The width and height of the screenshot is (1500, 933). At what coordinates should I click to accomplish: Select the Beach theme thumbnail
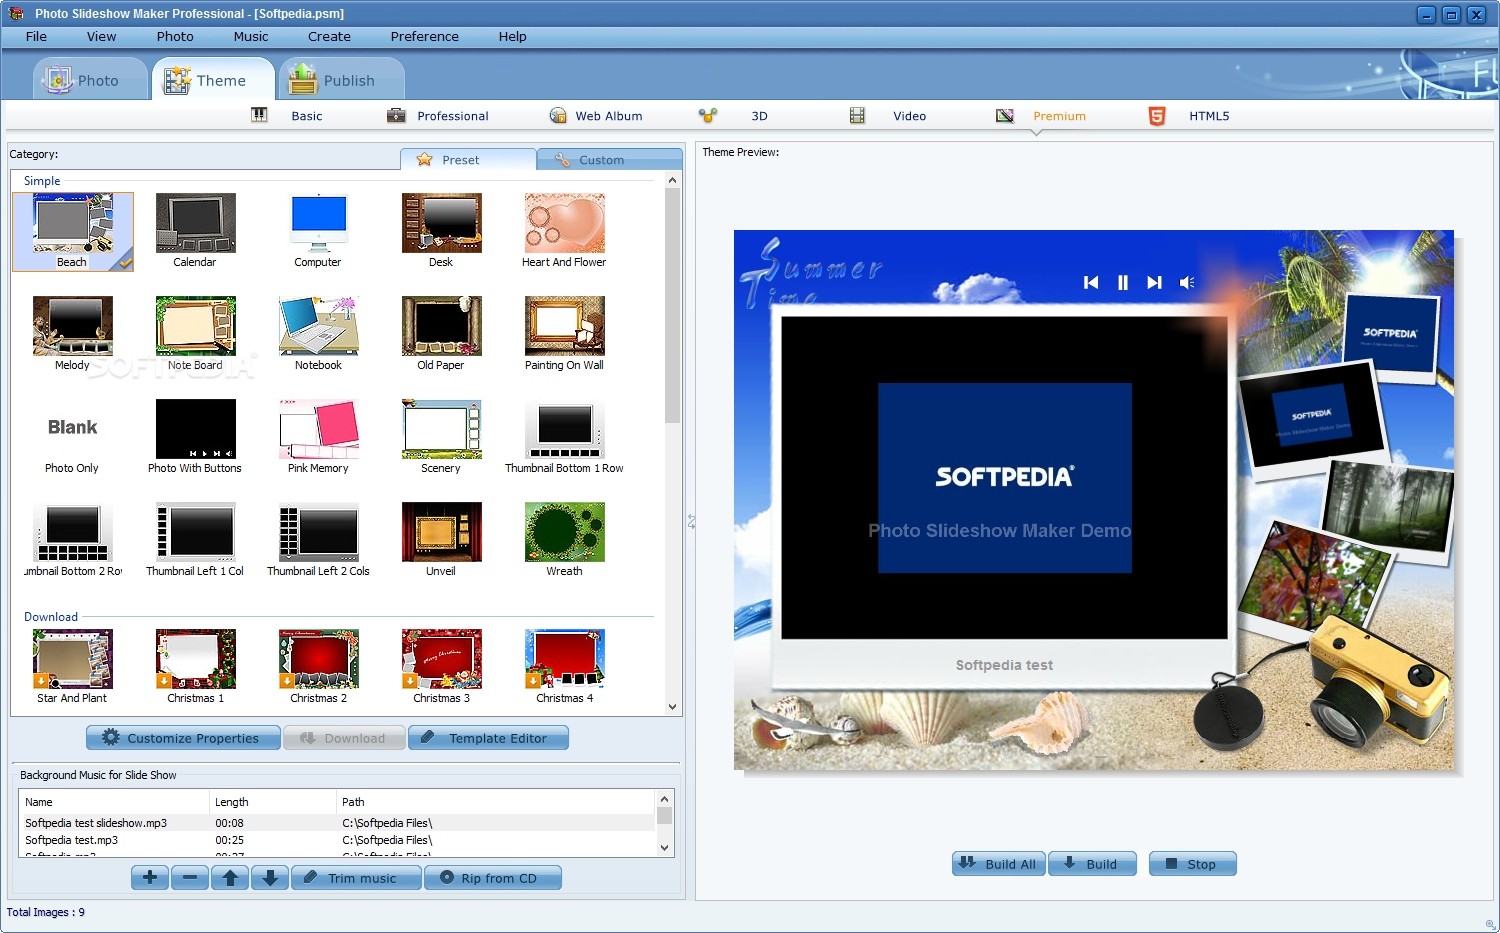[x=73, y=231]
